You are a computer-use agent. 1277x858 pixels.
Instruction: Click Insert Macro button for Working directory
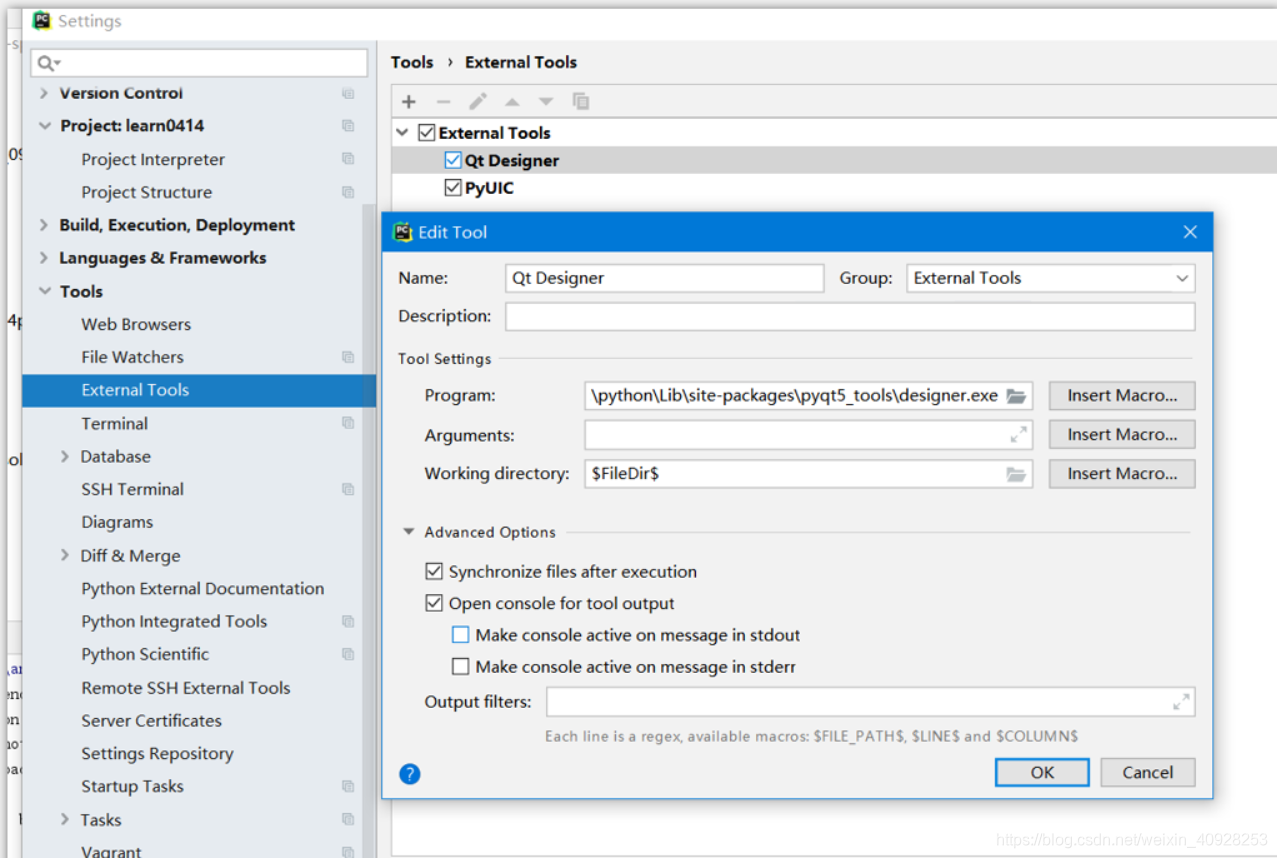(x=1122, y=473)
